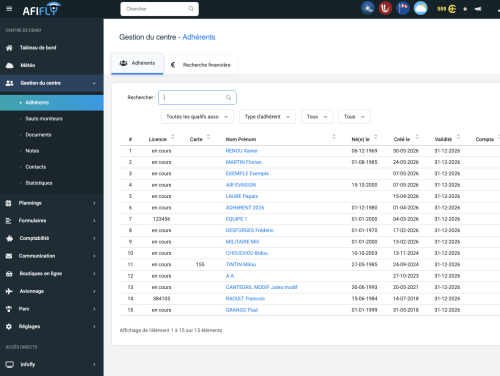Screen dimensions: 500x376
Task: Click carte value 155
Action: (x=200, y=264)
